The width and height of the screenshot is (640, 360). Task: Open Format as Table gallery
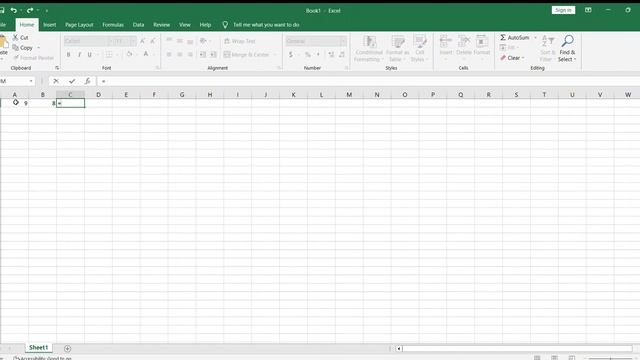click(398, 49)
